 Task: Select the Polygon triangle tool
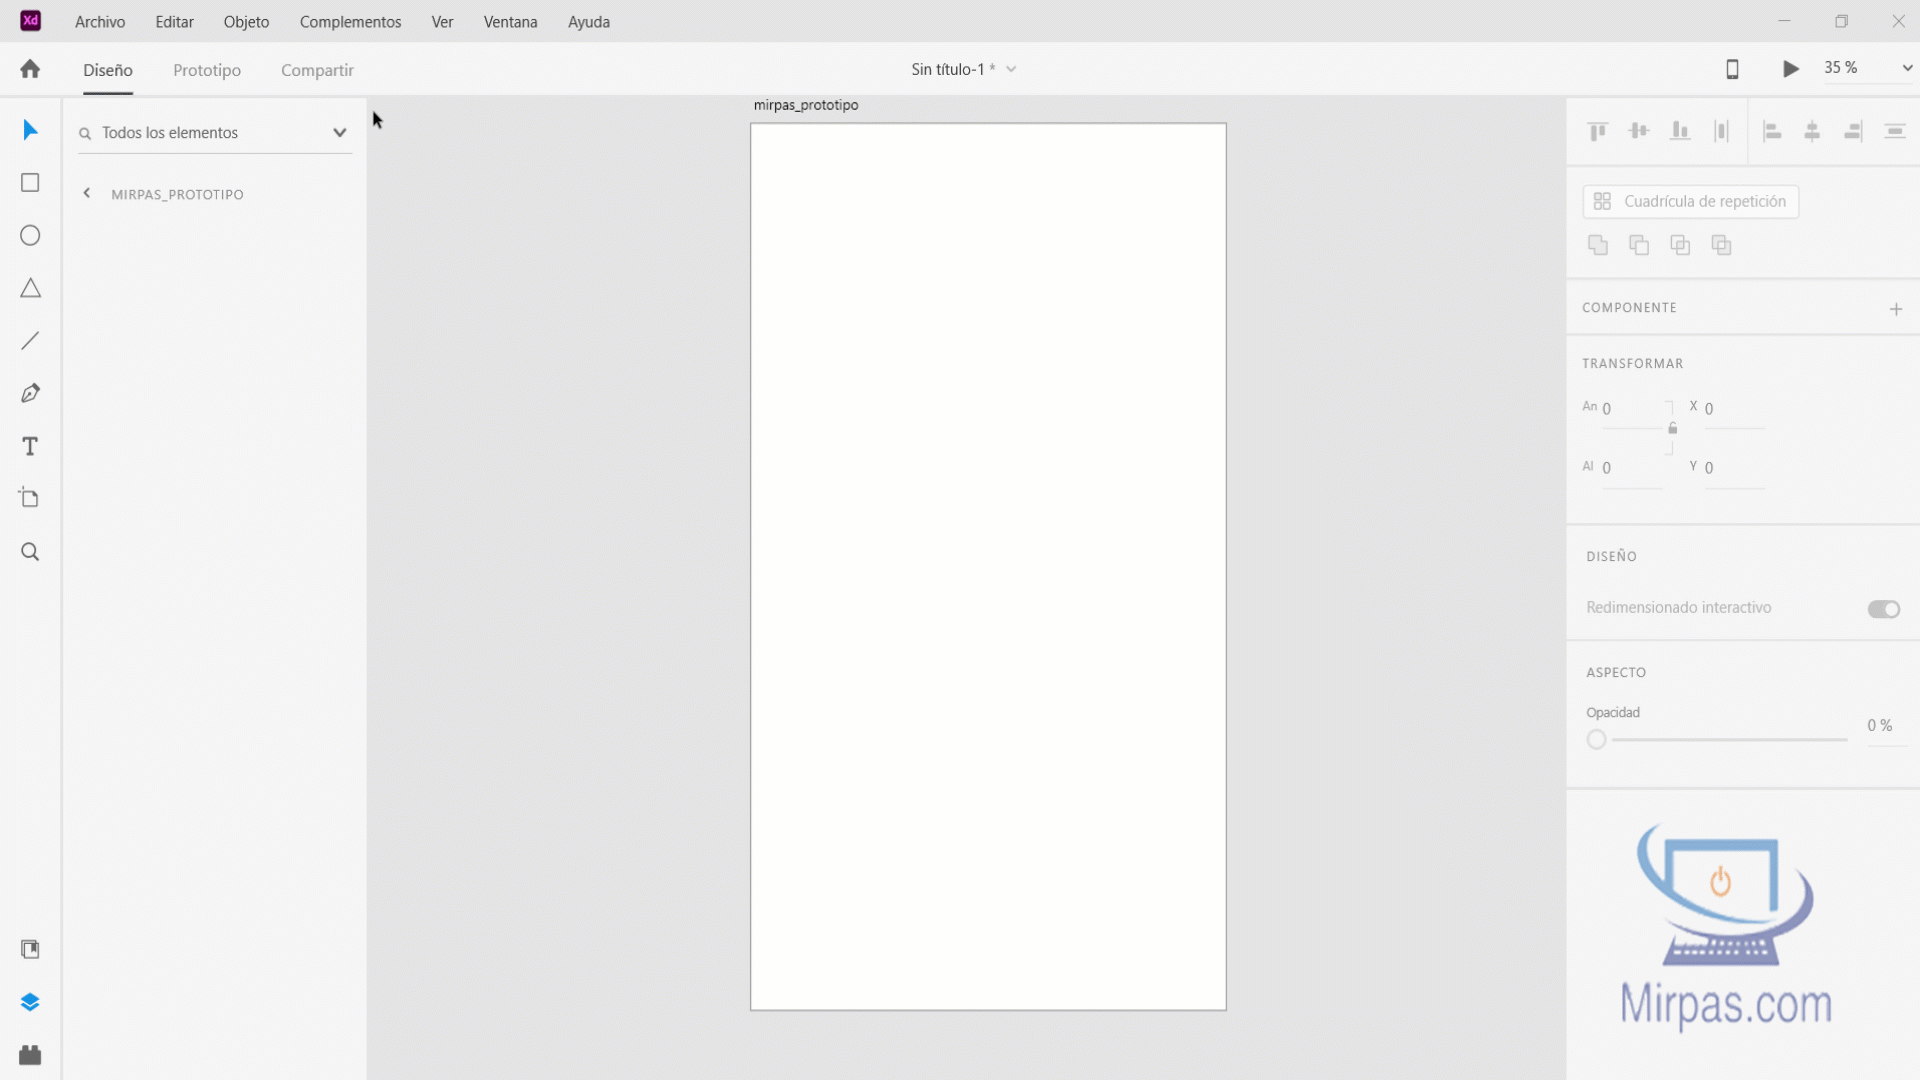pyautogui.click(x=30, y=289)
